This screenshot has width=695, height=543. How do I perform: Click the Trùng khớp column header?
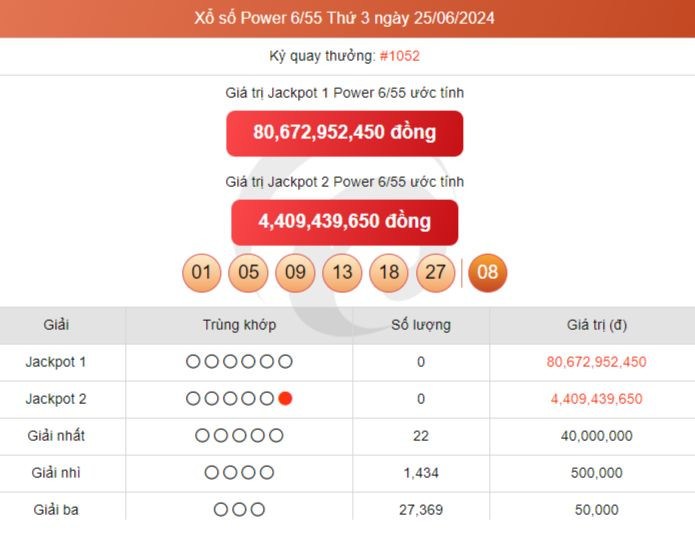pos(239,325)
